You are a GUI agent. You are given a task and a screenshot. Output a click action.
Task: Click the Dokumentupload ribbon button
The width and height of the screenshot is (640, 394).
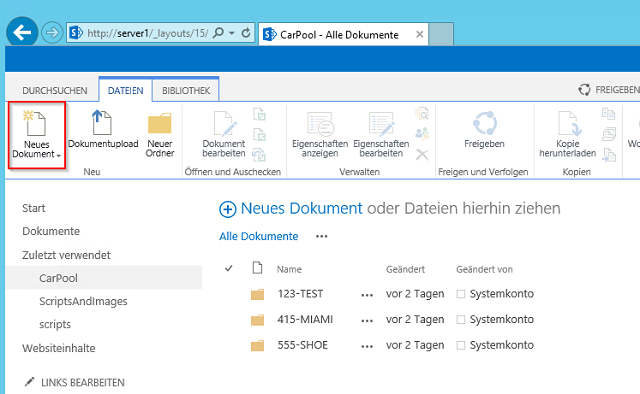click(x=103, y=130)
